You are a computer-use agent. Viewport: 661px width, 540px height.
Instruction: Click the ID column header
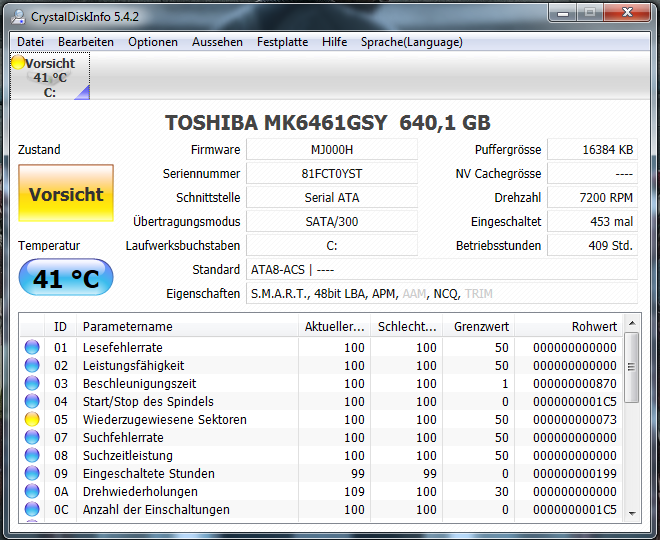[x=60, y=327]
